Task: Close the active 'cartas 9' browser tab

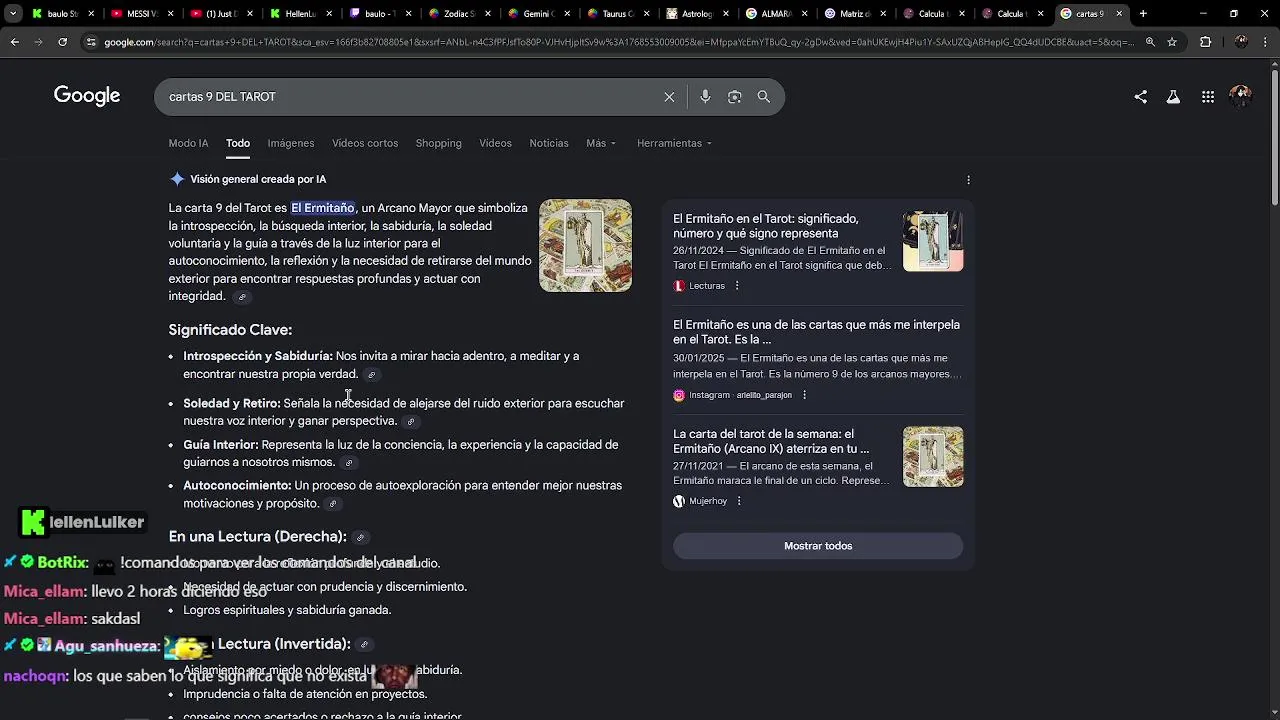Action: pyautogui.click(x=1119, y=14)
